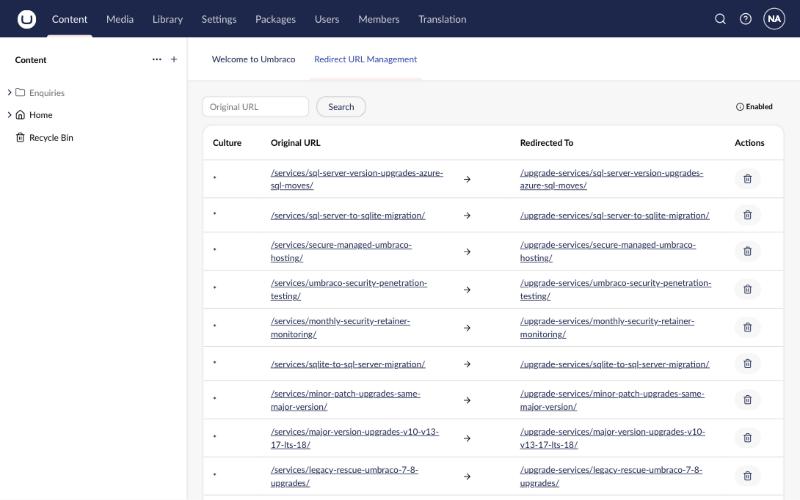Click the Redirected To column header

[546, 143]
